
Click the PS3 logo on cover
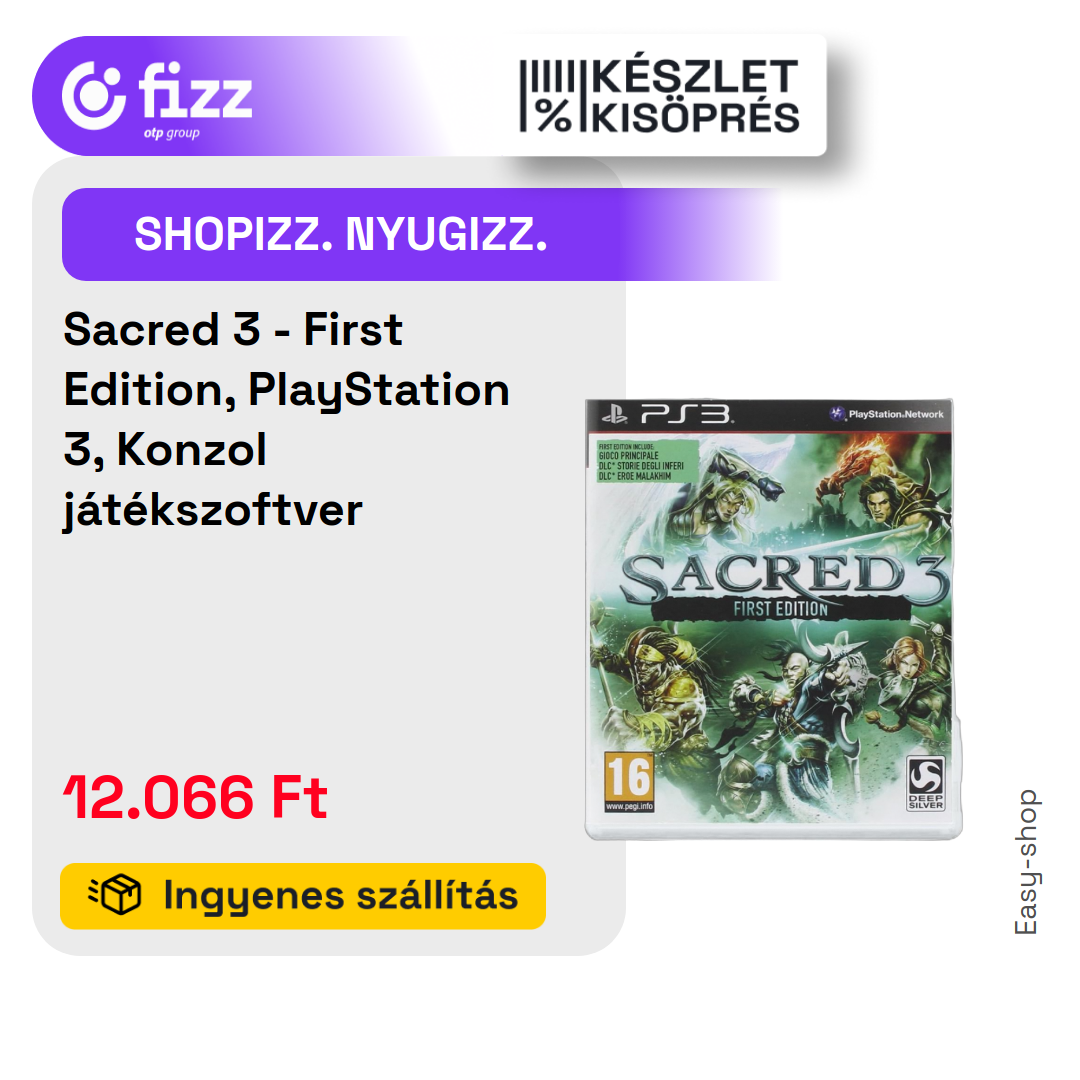point(666,415)
